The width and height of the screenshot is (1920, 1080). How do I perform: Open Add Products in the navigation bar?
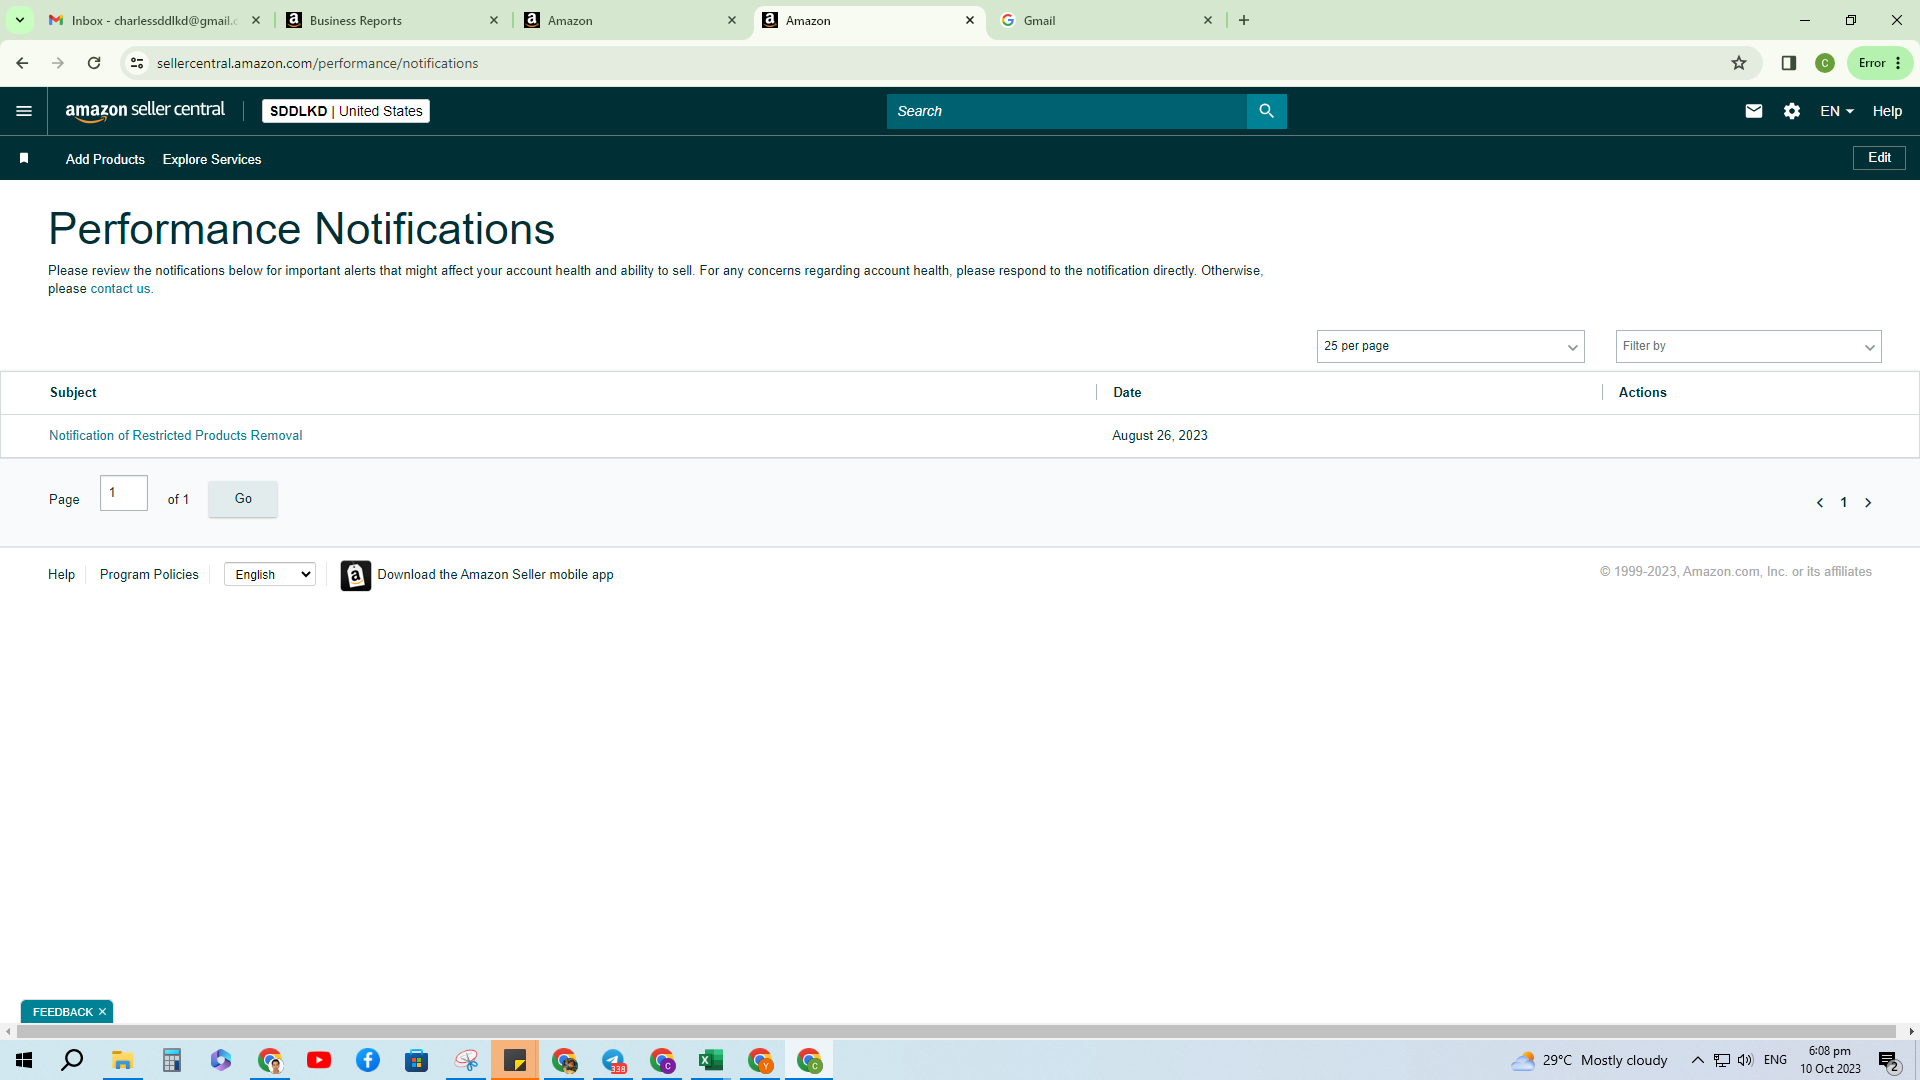point(105,159)
